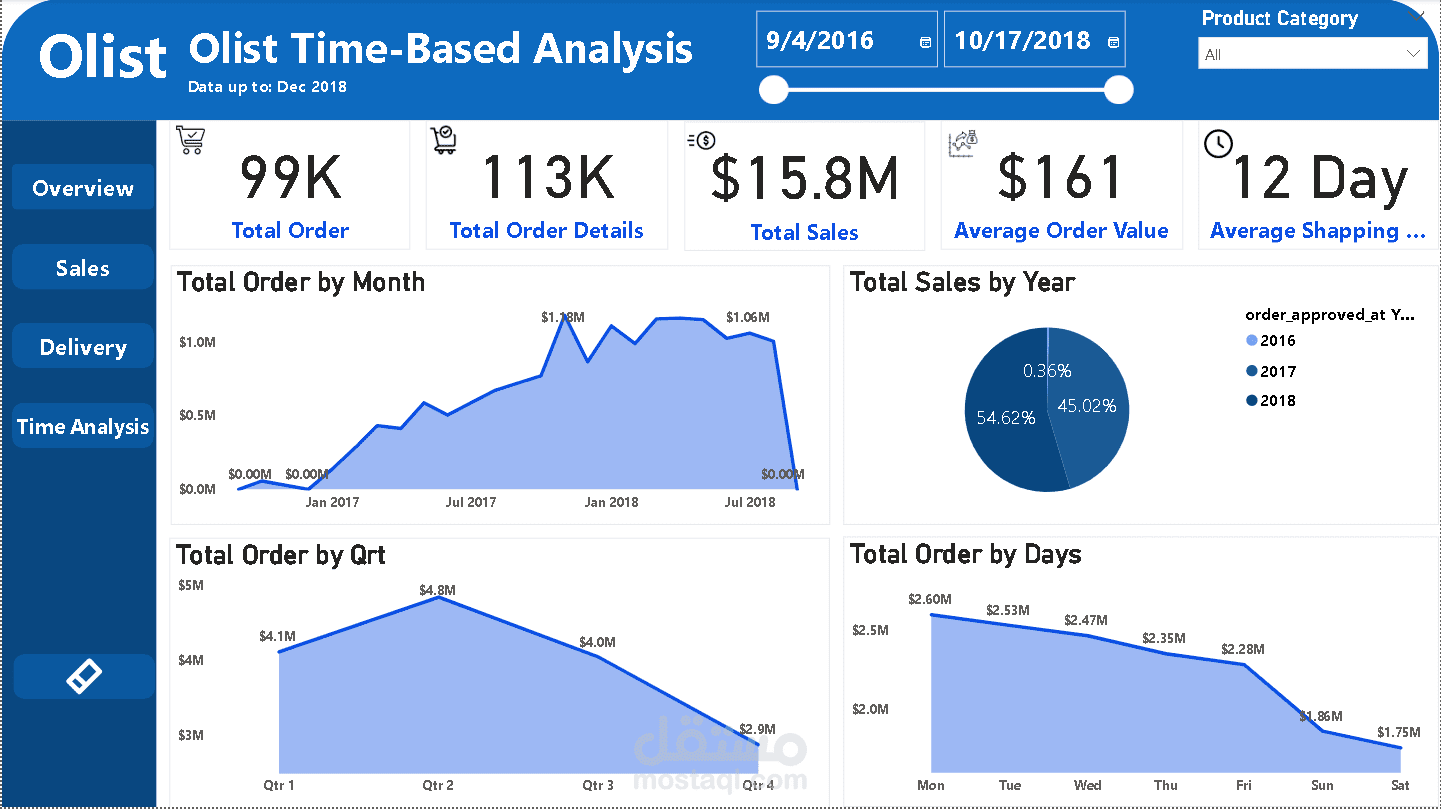Click the start handle of the date slider
The width and height of the screenshot is (1441, 811).
coord(774,90)
